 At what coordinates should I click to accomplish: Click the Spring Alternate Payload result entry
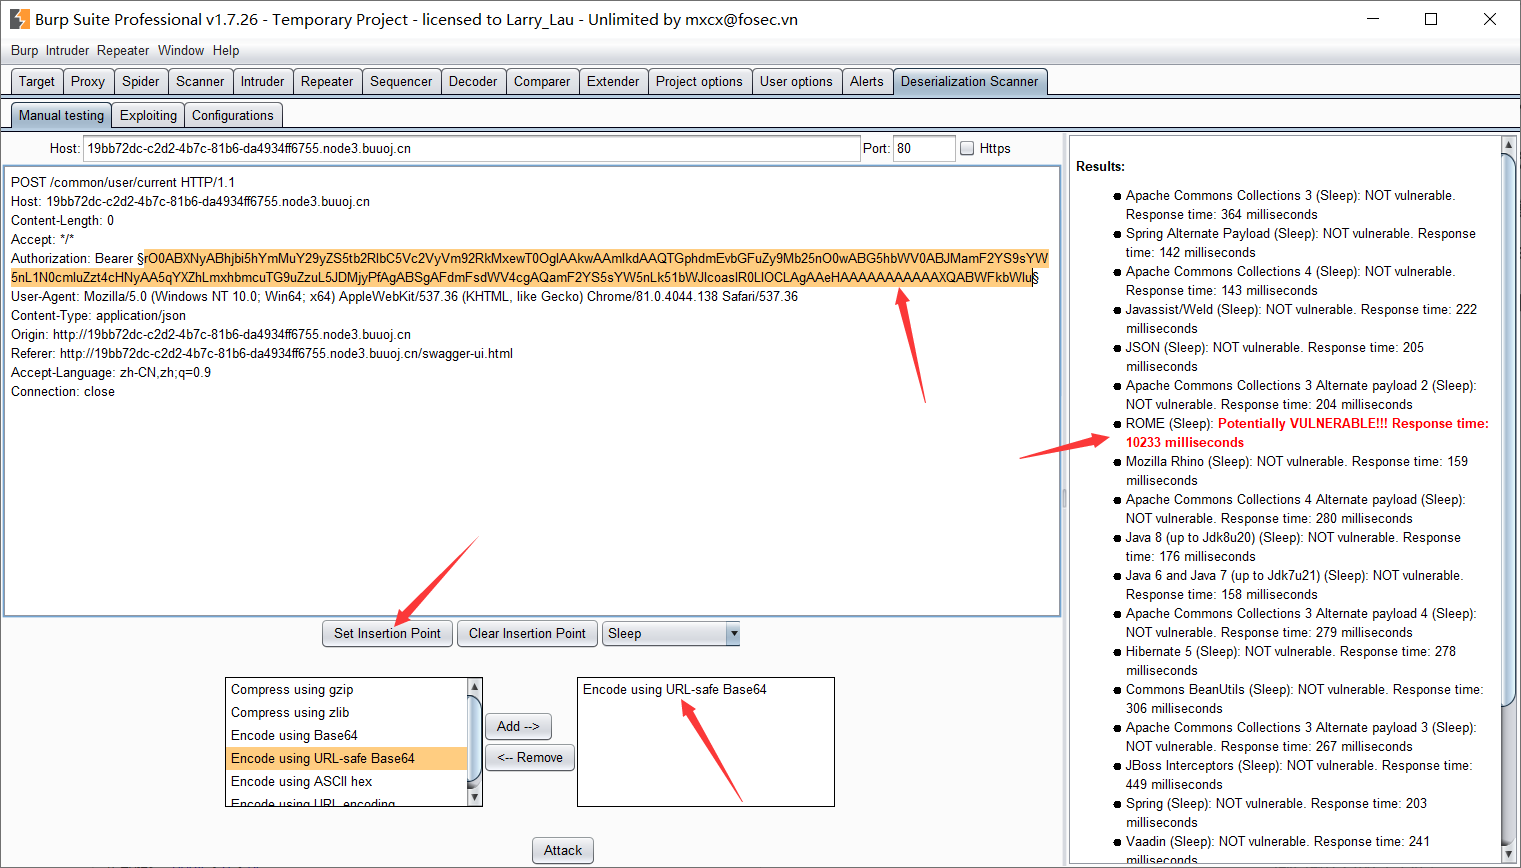(x=1300, y=243)
